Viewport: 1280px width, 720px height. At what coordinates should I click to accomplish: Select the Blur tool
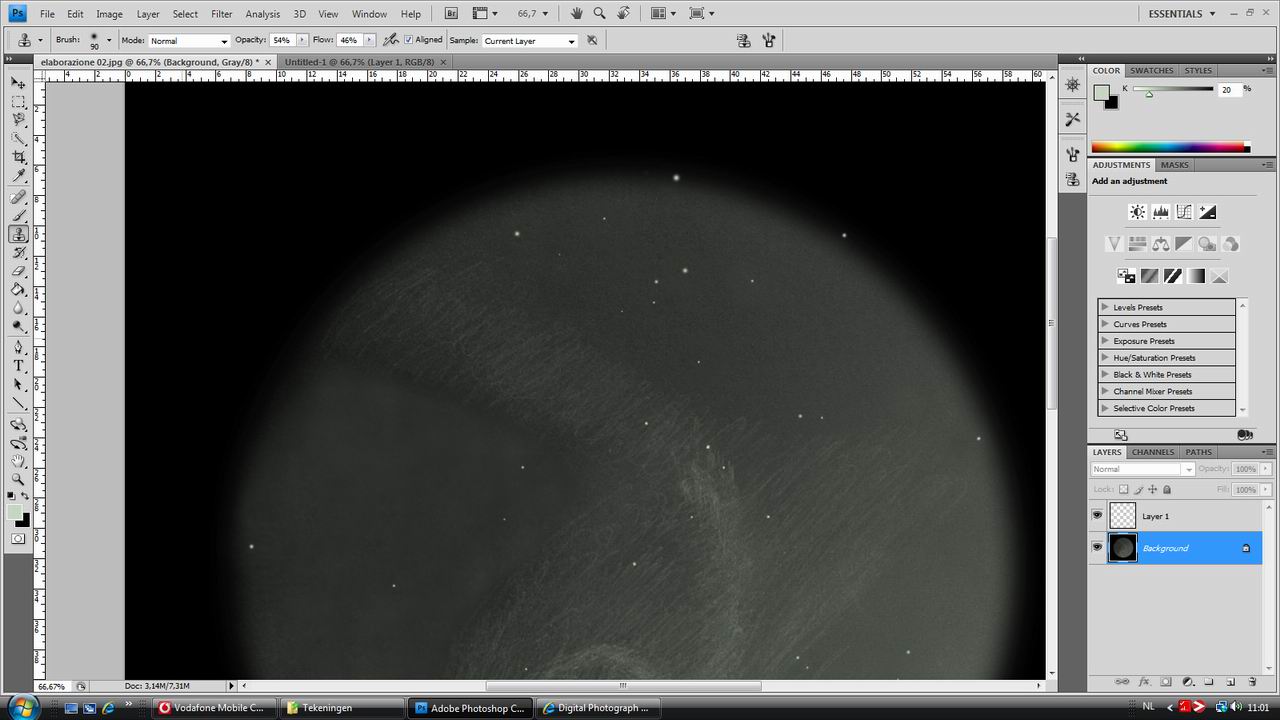tap(18, 308)
